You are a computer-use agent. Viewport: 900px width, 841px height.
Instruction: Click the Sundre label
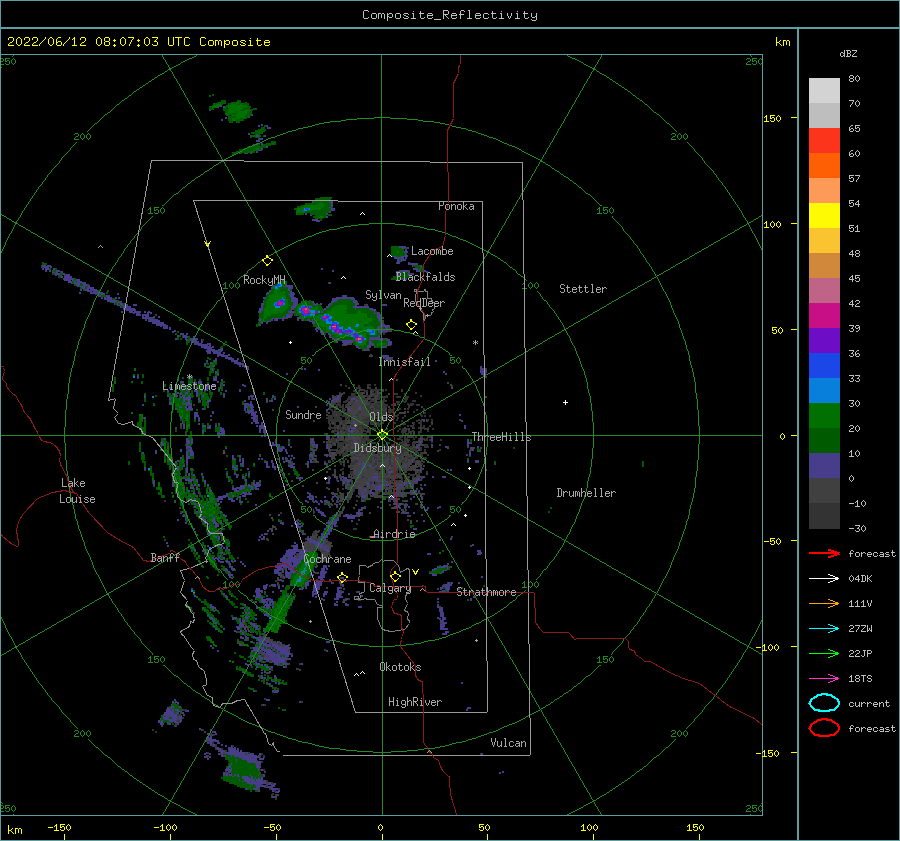(x=304, y=415)
